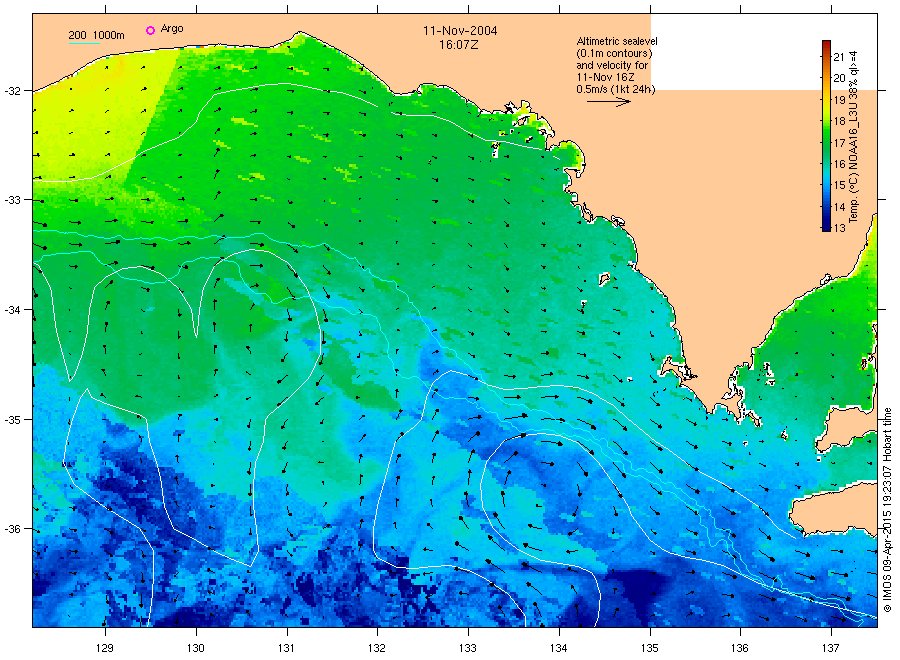900x660 pixels.
Task: Click the temperature color bar
Action: (826, 136)
